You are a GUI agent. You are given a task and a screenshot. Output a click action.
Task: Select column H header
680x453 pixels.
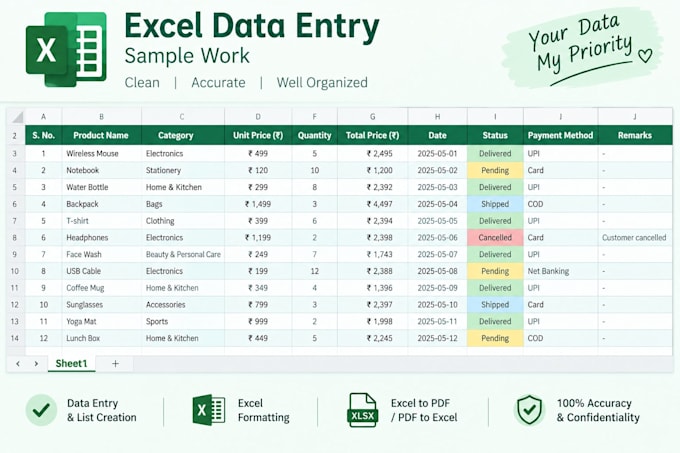pos(438,117)
